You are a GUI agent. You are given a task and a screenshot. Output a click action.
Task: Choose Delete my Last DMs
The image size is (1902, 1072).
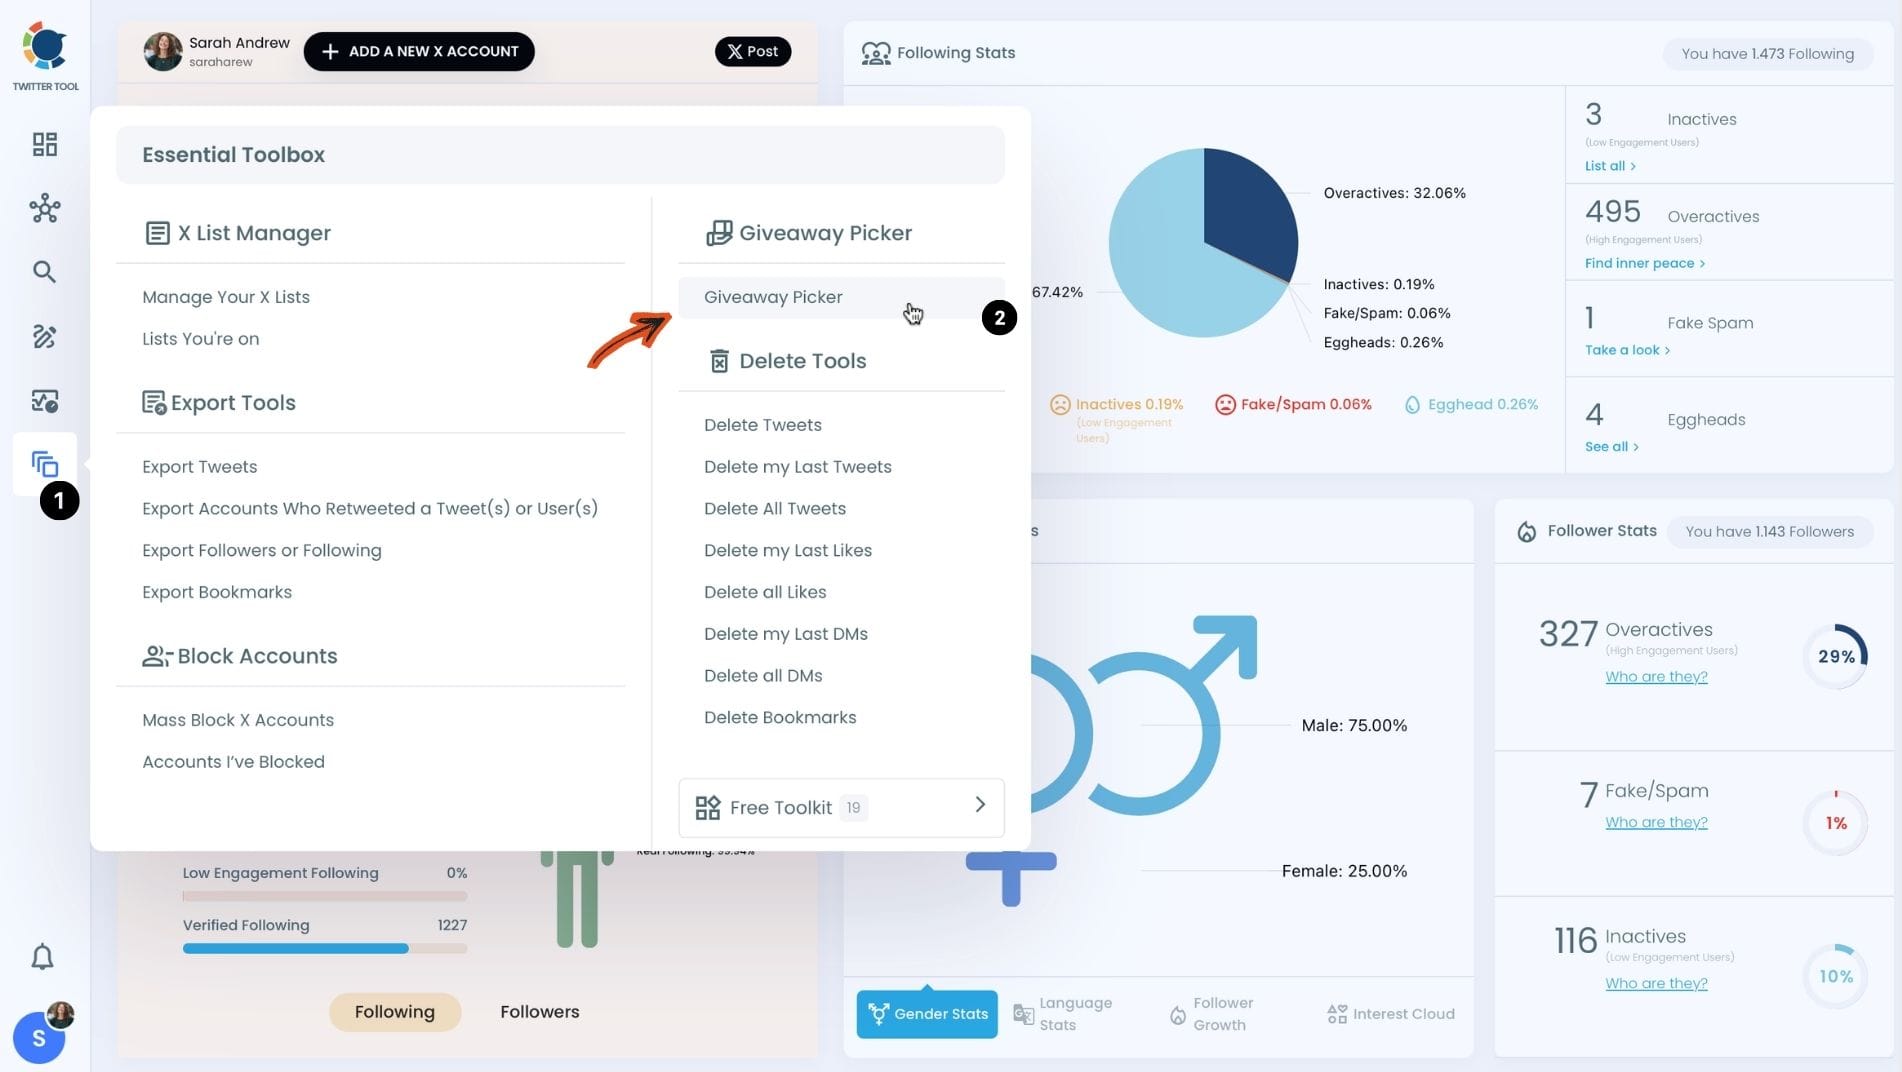786,634
